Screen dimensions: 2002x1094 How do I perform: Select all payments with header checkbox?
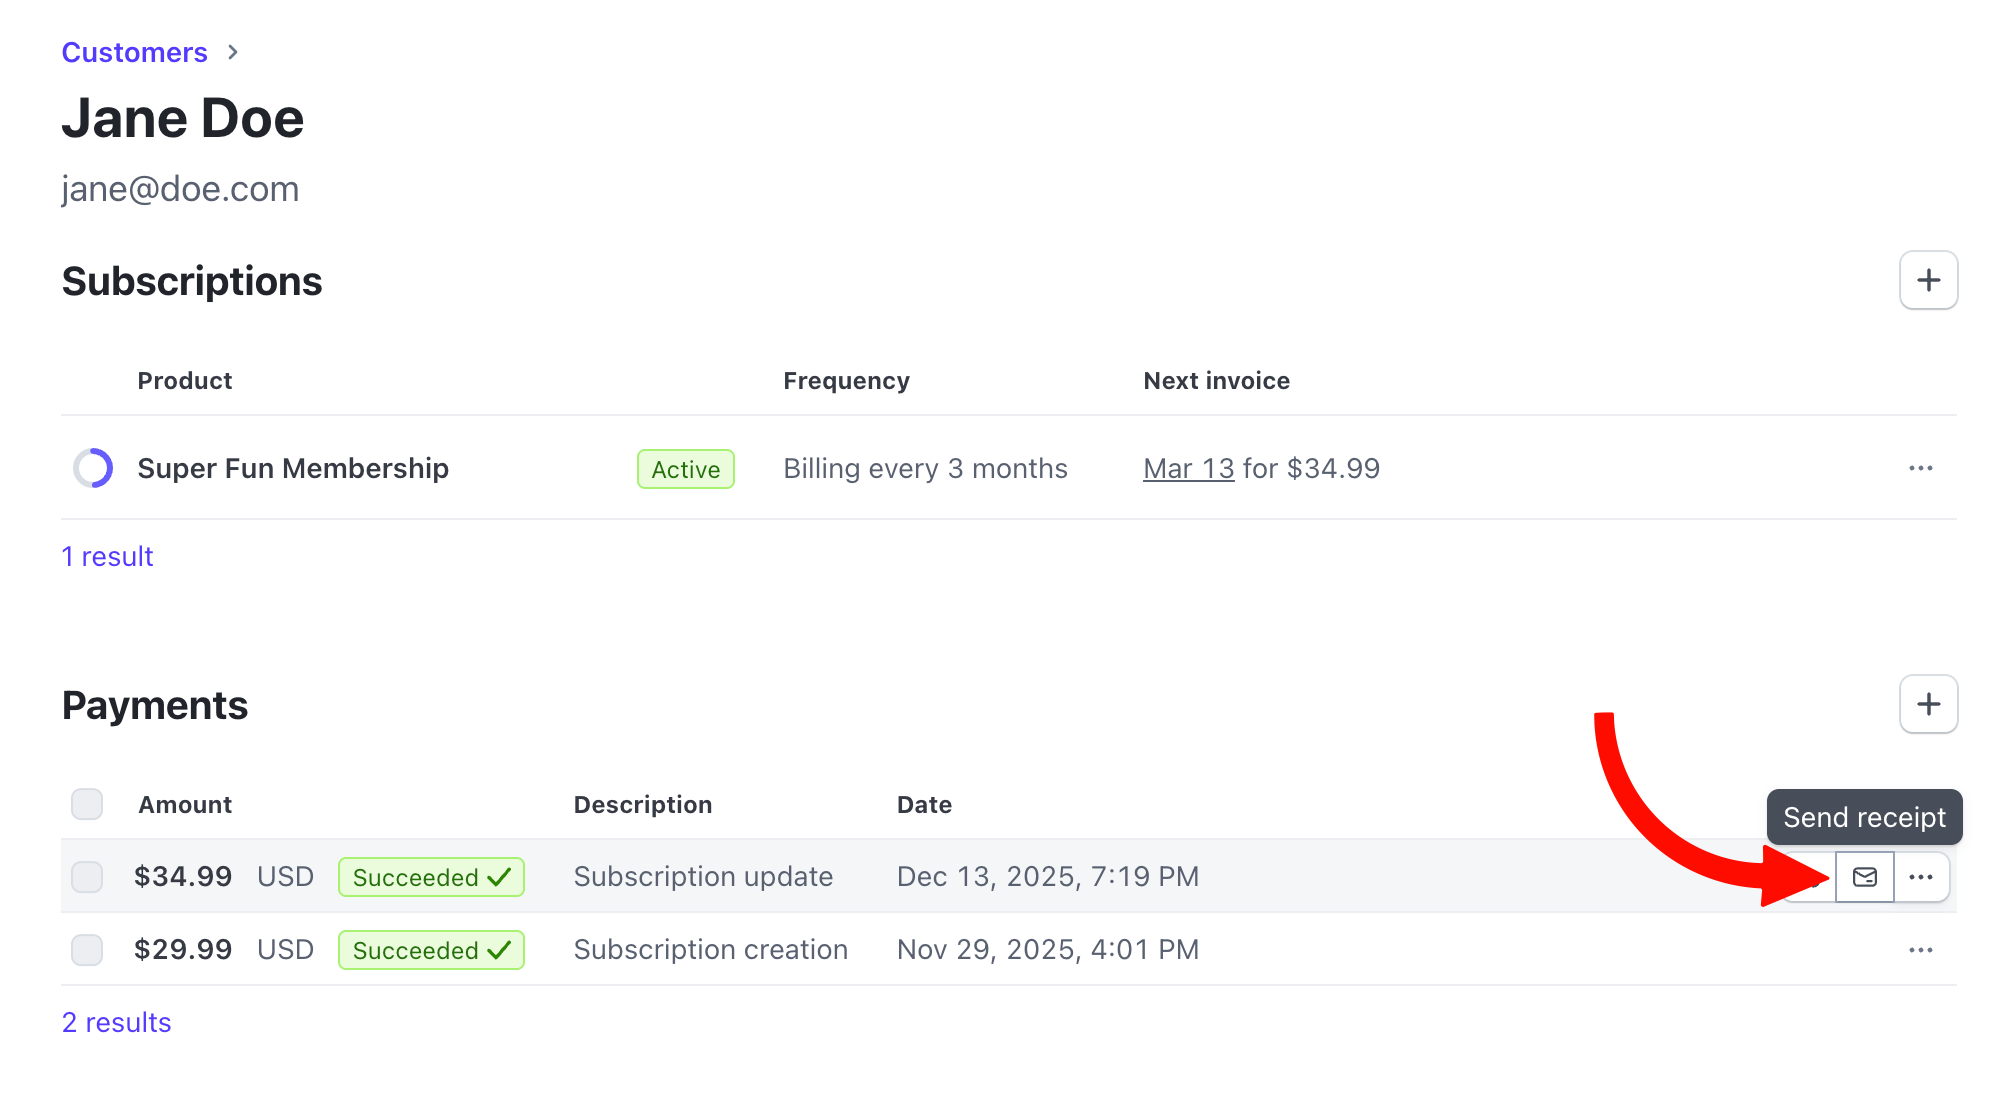click(x=87, y=804)
